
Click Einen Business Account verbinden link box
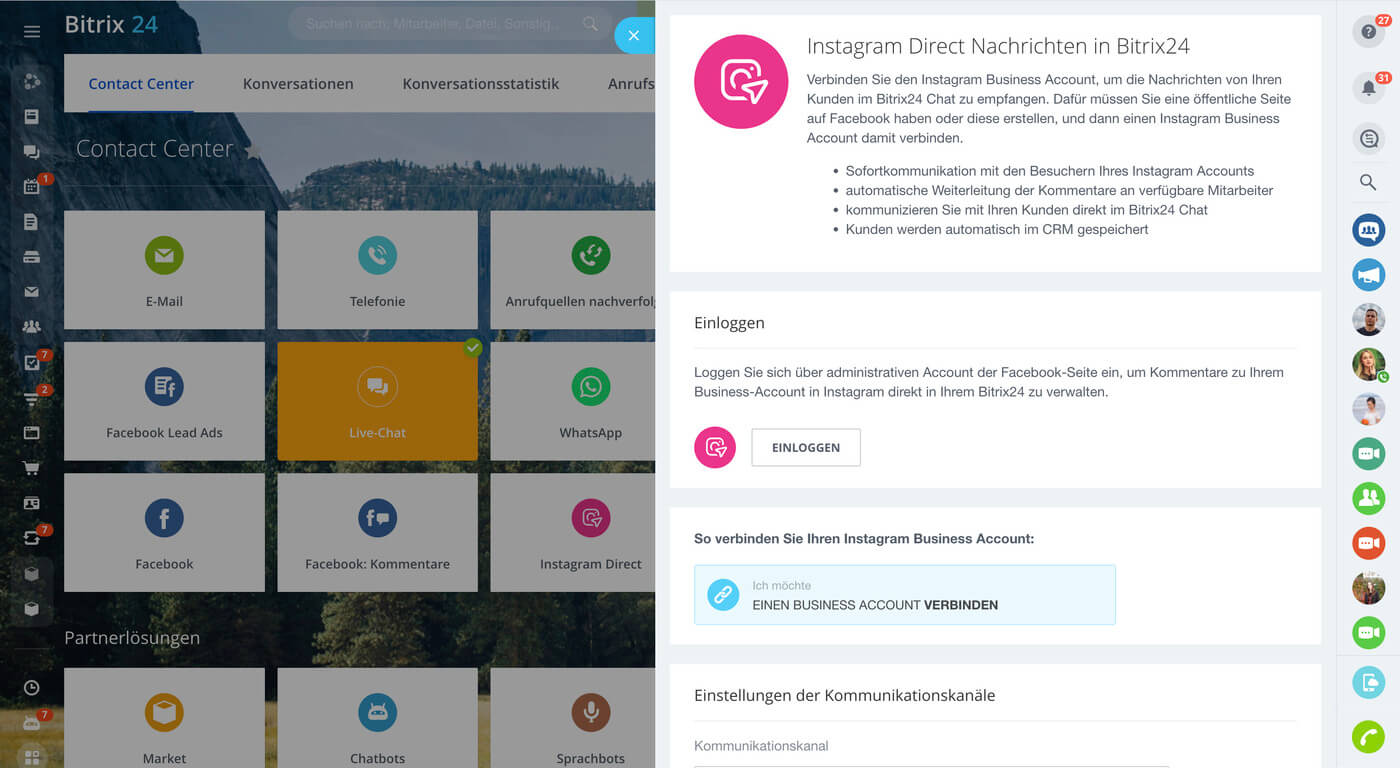click(905, 595)
